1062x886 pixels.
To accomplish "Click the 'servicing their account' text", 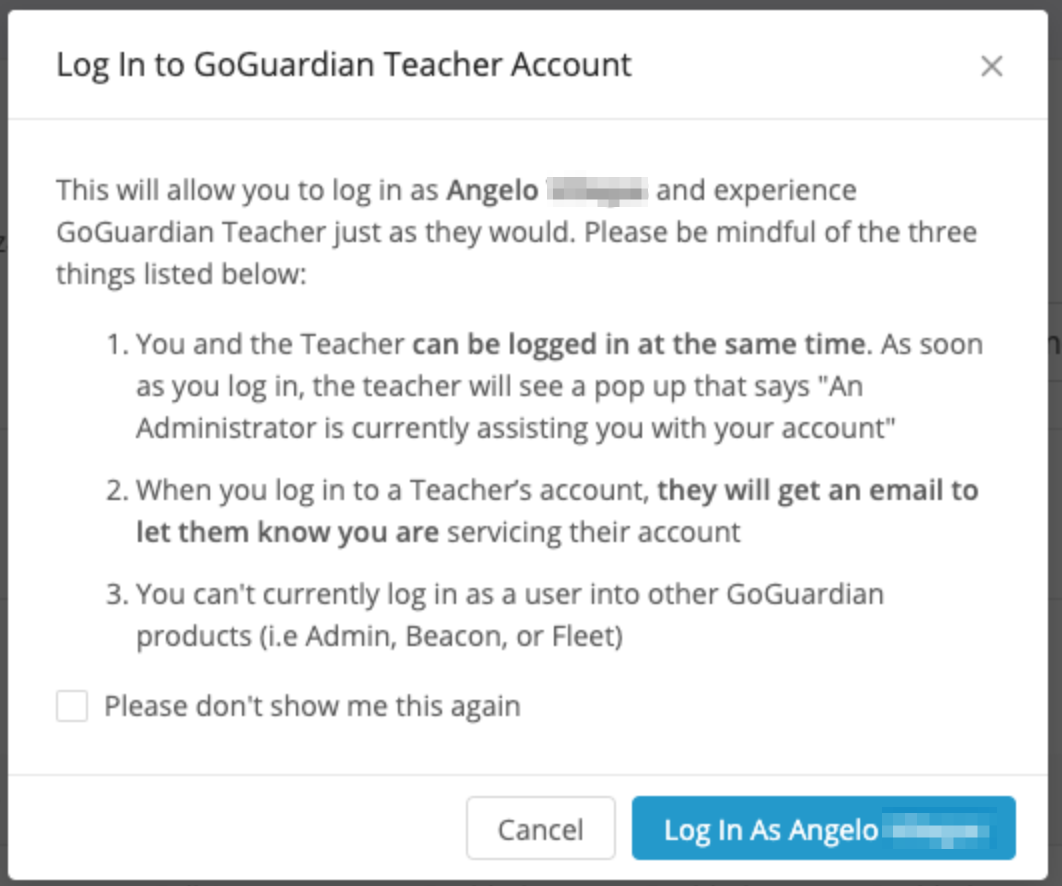I will click(x=594, y=531).
